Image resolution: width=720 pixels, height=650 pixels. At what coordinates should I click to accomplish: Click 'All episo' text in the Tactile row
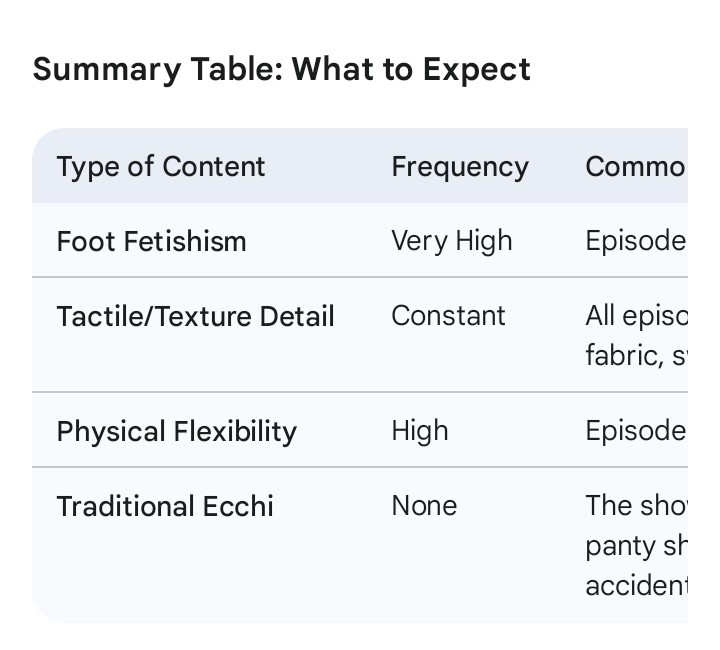(636, 316)
